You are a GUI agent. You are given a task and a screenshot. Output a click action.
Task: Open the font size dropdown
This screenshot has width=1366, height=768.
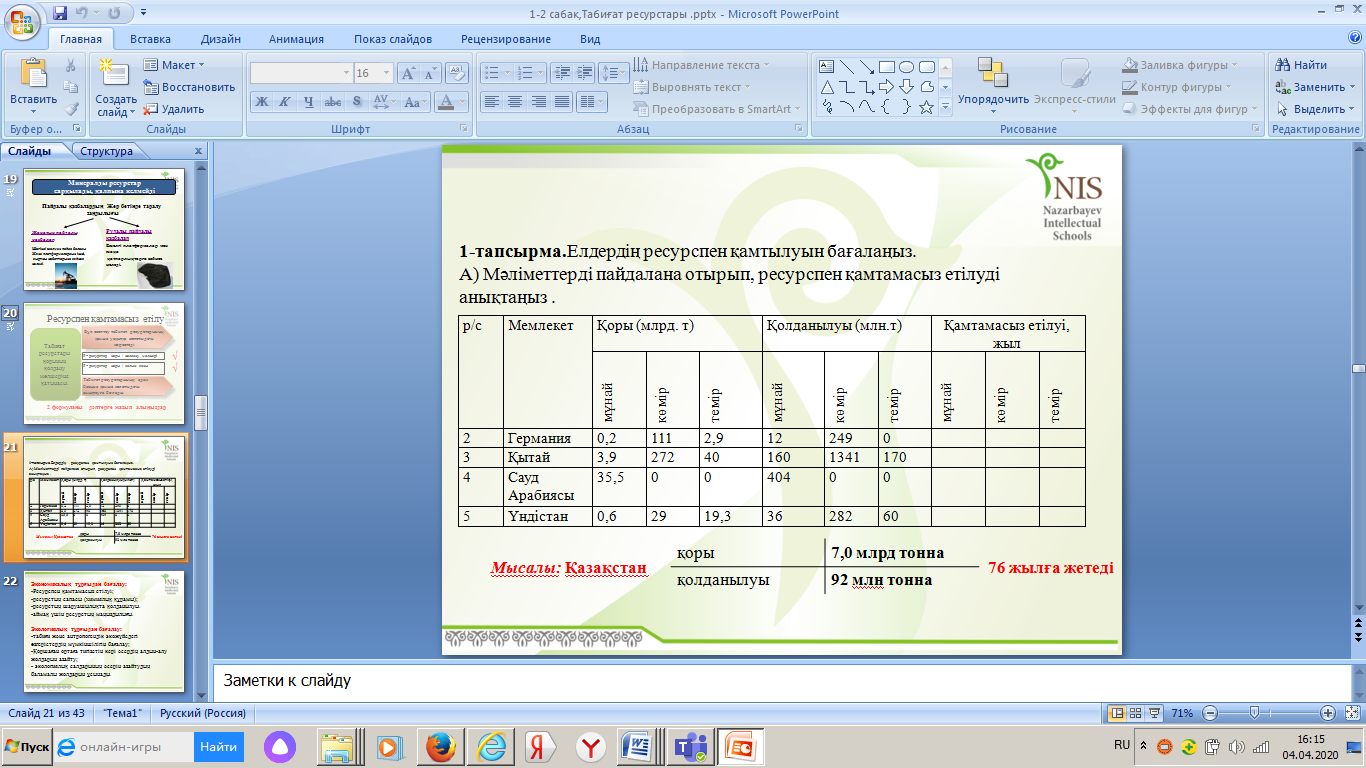(x=387, y=73)
